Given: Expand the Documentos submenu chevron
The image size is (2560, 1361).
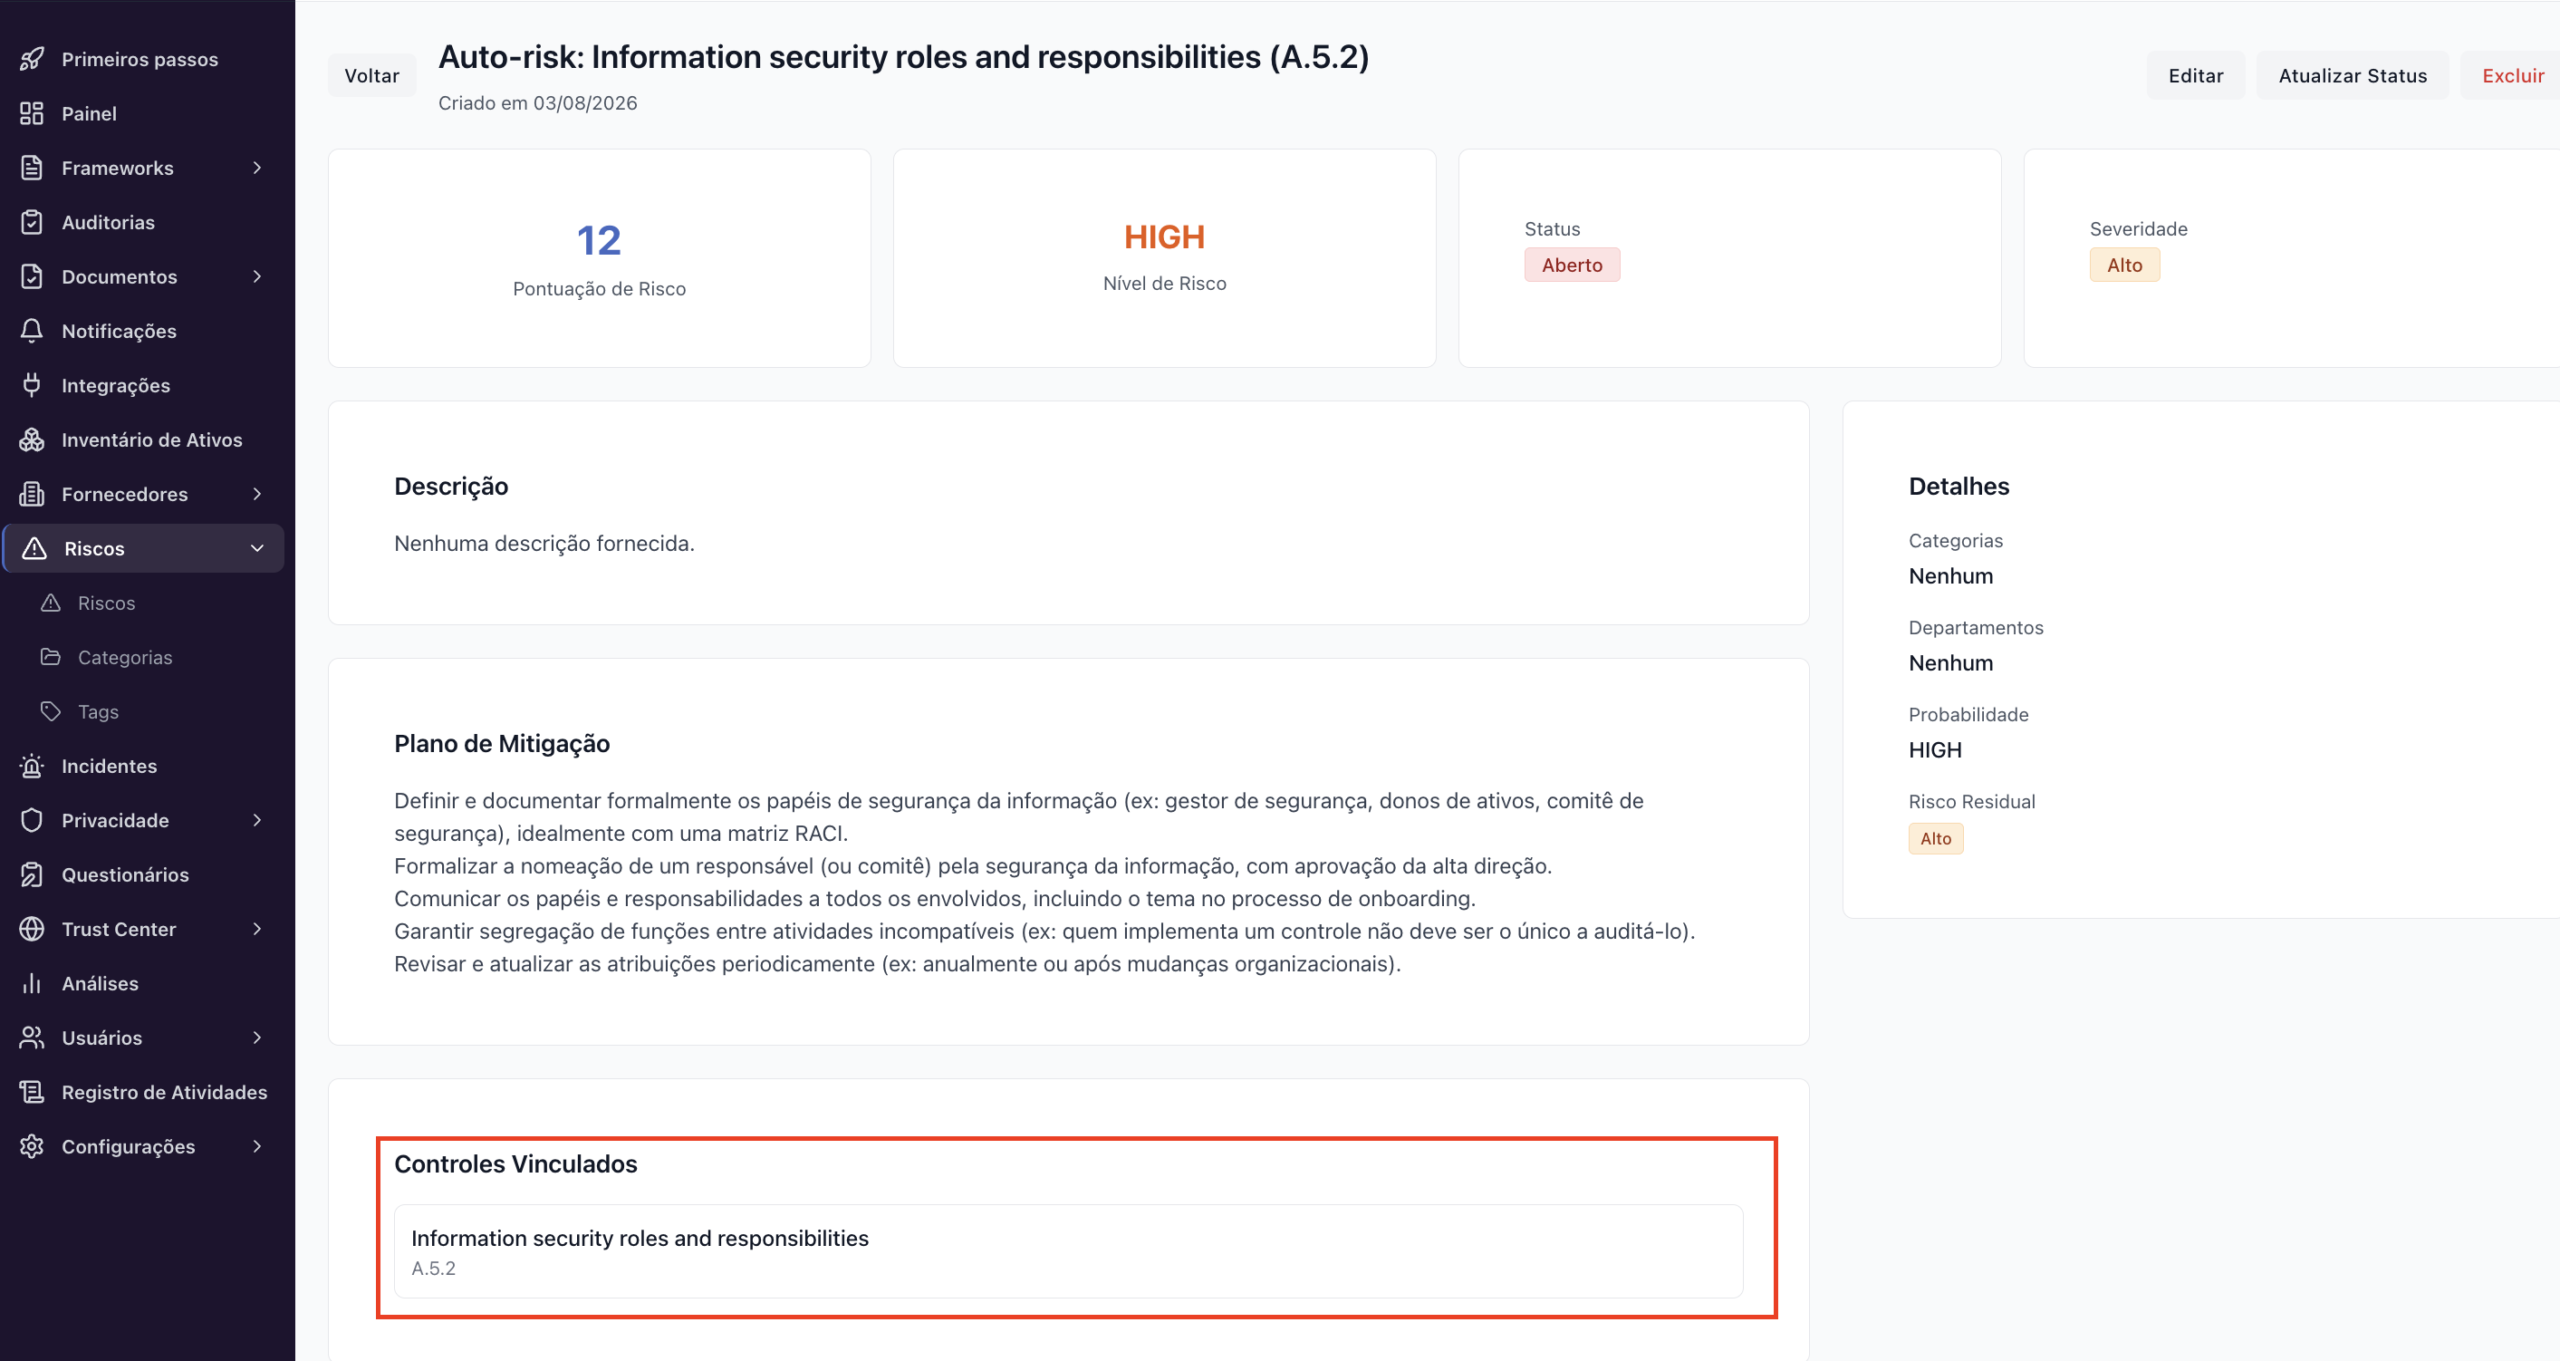Looking at the screenshot, I should pyautogui.click(x=257, y=276).
